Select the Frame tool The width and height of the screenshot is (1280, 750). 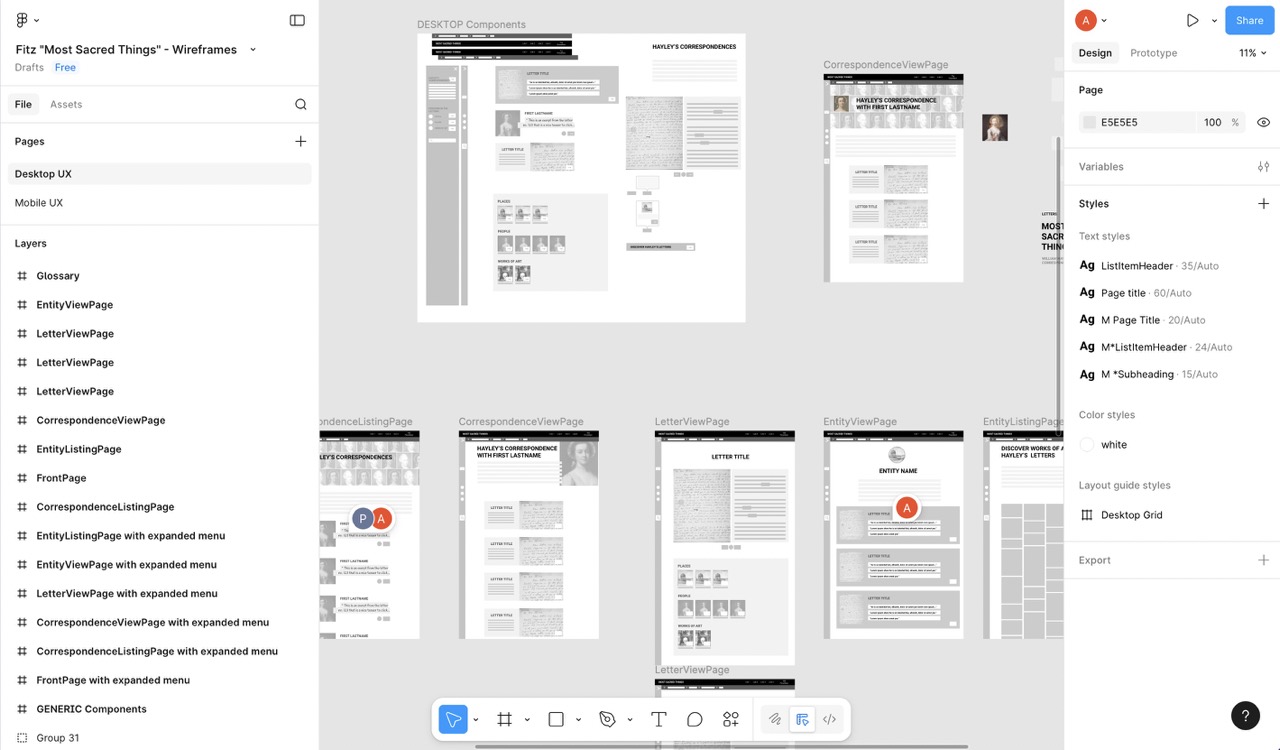(505, 719)
